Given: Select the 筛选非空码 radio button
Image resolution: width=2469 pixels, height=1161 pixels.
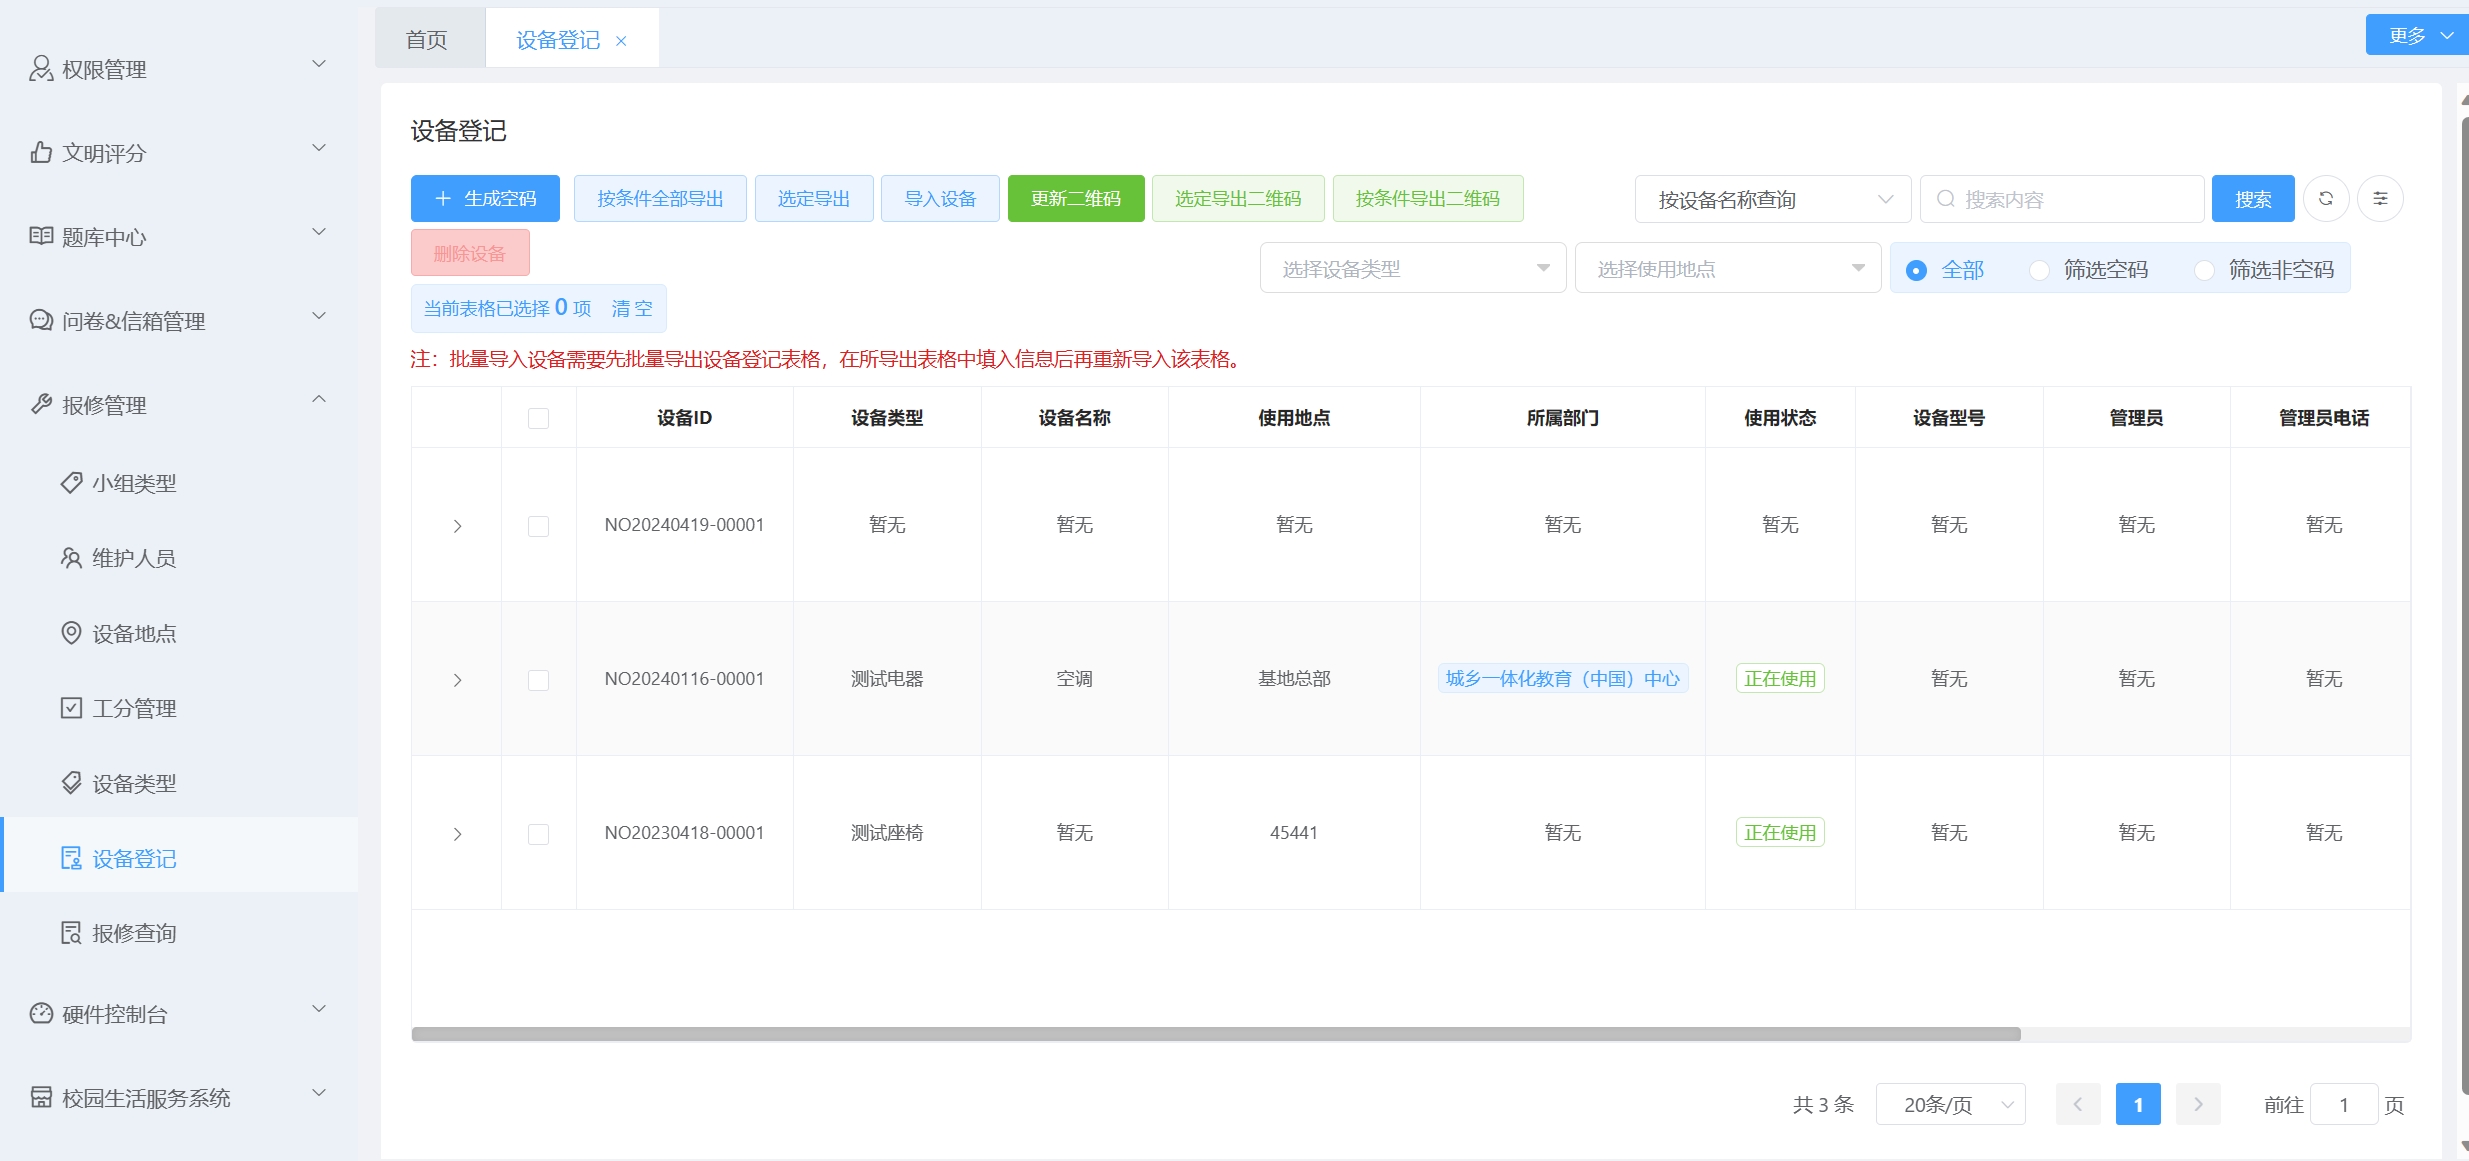Looking at the screenshot, I should pyautogui.click(x=2204, y=270).
